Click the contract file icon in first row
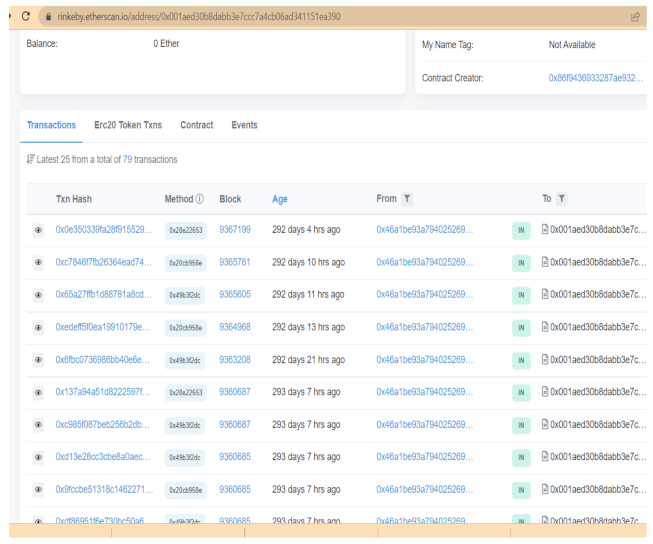Viewport: 653px width, 544px height. click(546, 230)
